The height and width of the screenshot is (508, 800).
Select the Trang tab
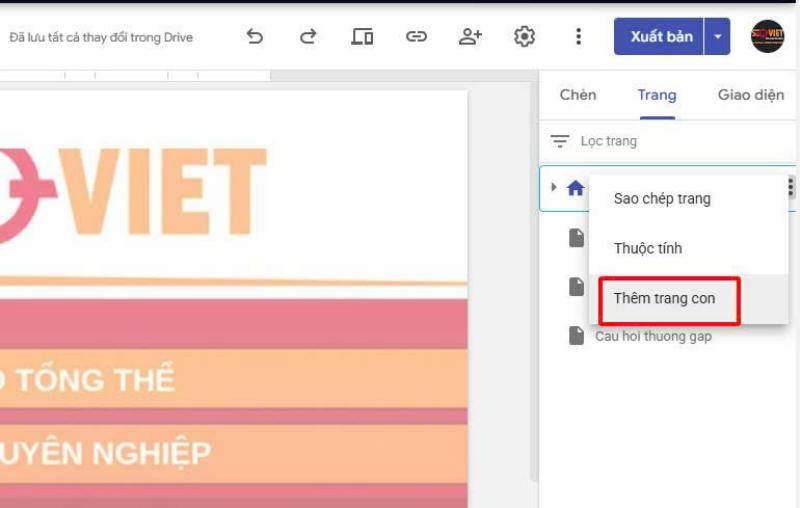(x=657, y=95)
